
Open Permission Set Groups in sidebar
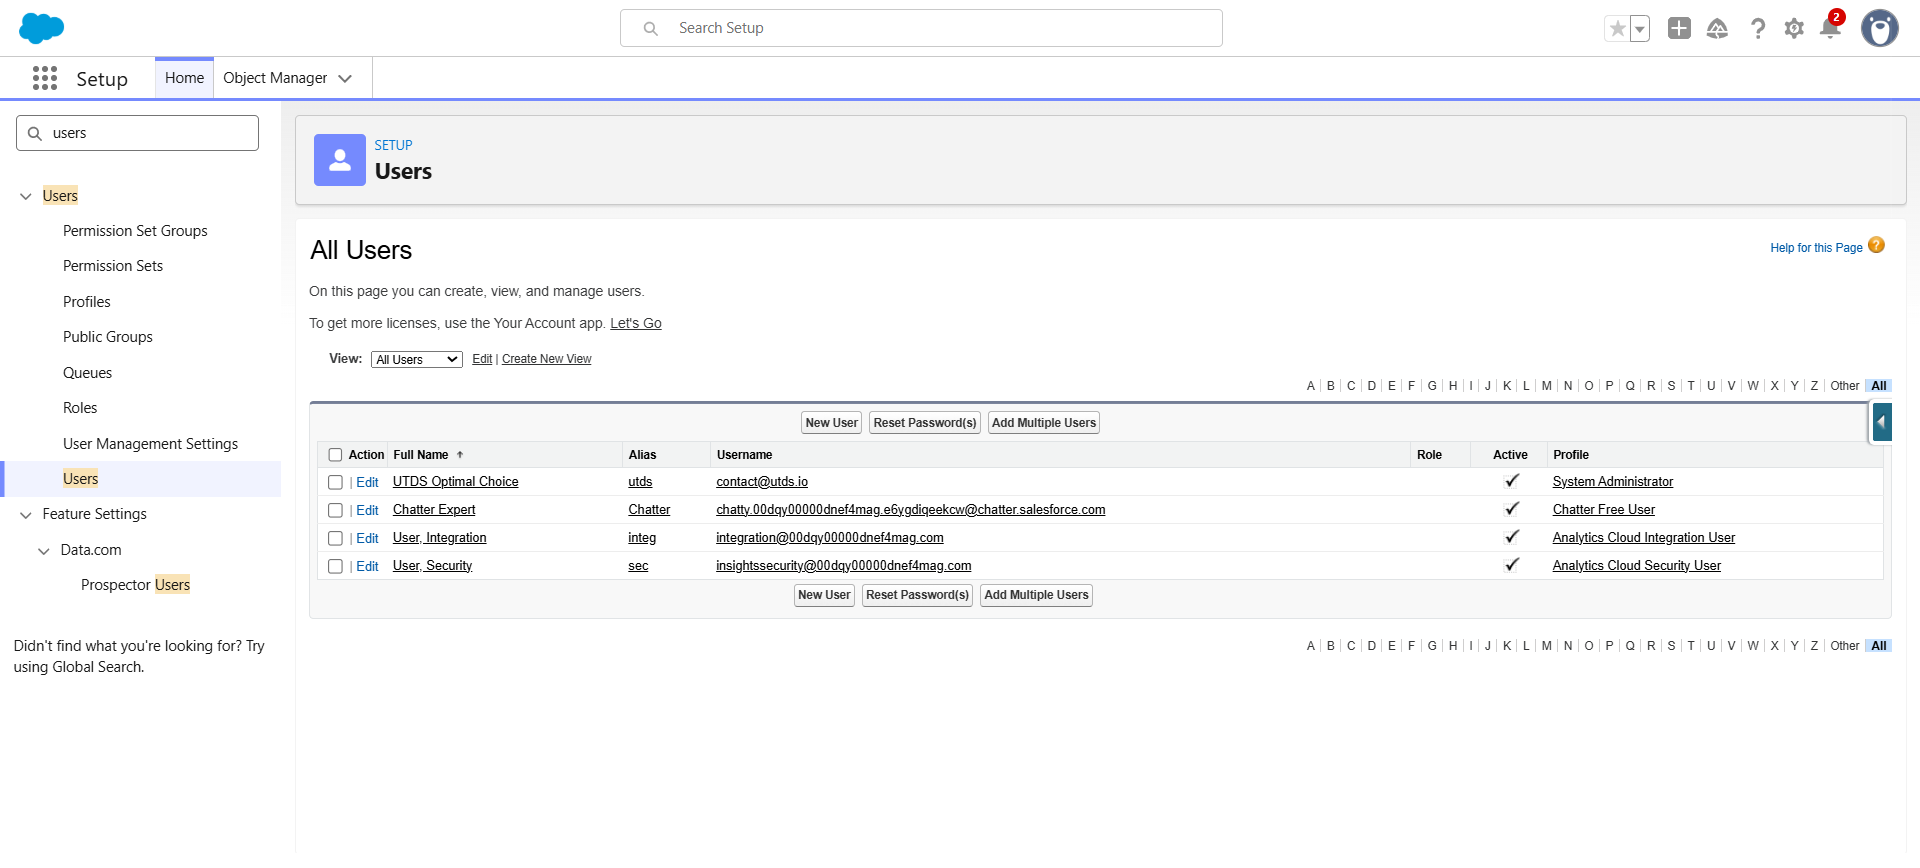coord(135,231)
